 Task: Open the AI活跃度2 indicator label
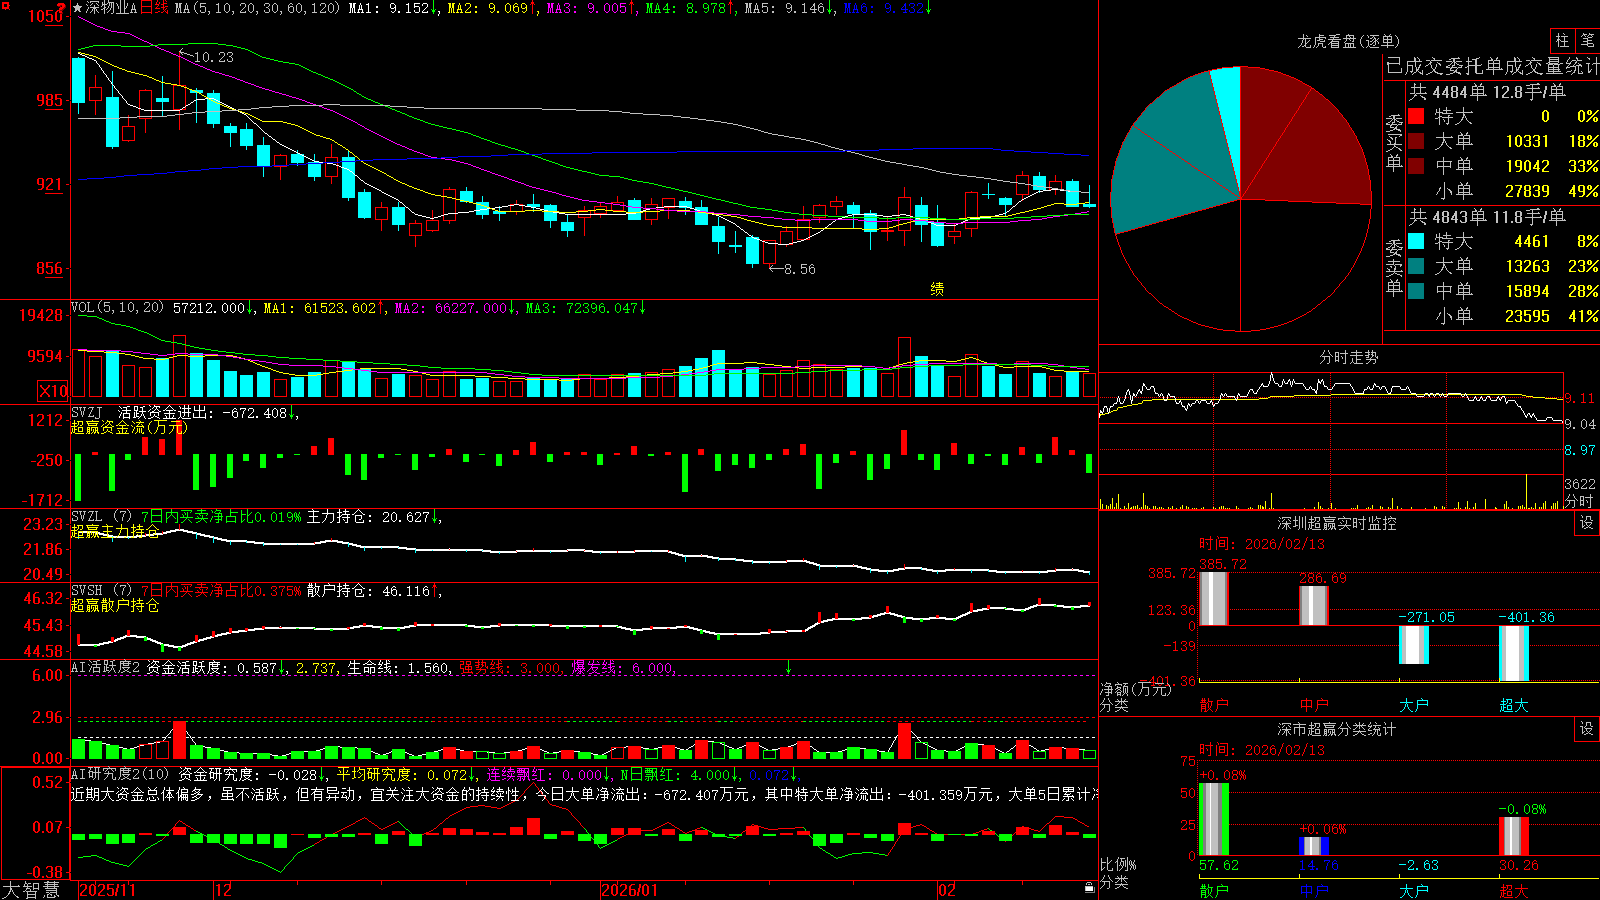pos(106,668)
